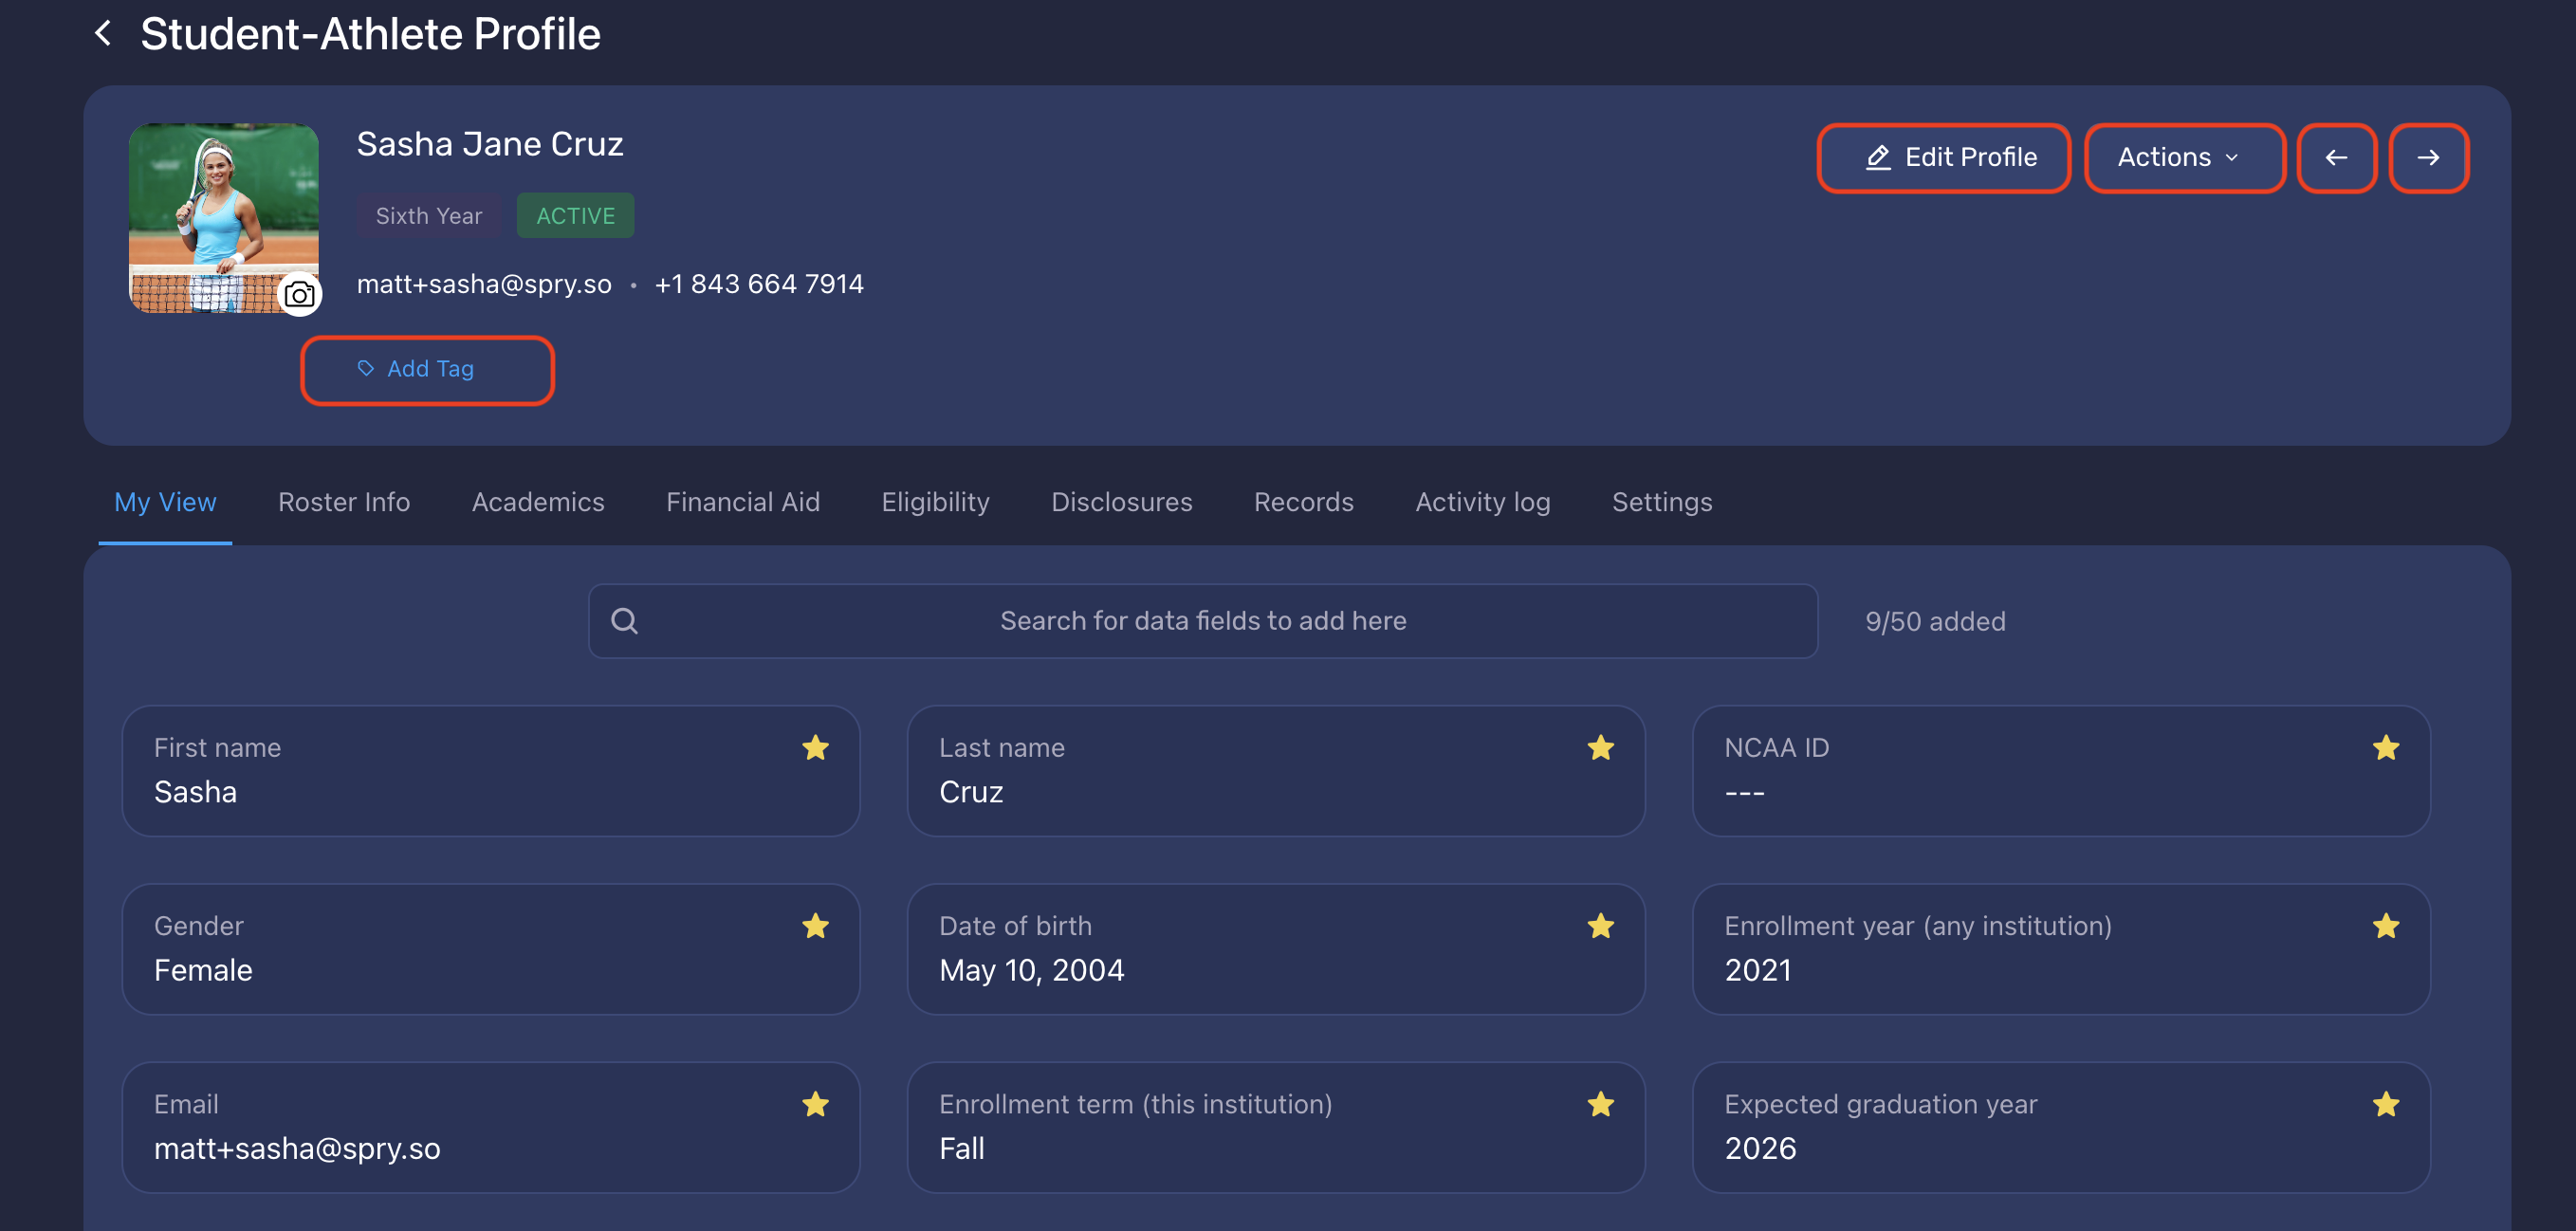2576x1231 pixels.
Task: Select the My View tab
Action: click(165, 502)
